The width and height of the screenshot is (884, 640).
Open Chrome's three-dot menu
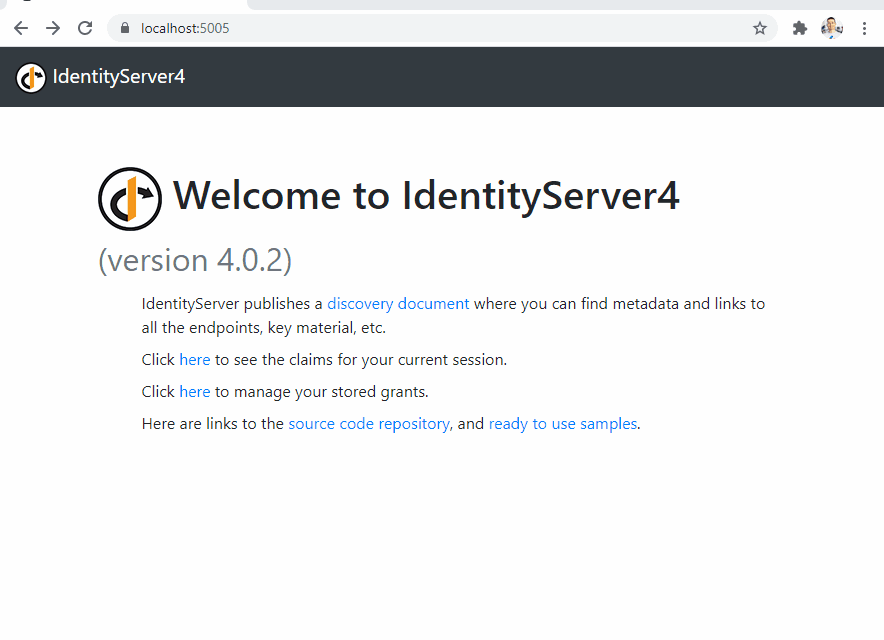click(864, 28)
